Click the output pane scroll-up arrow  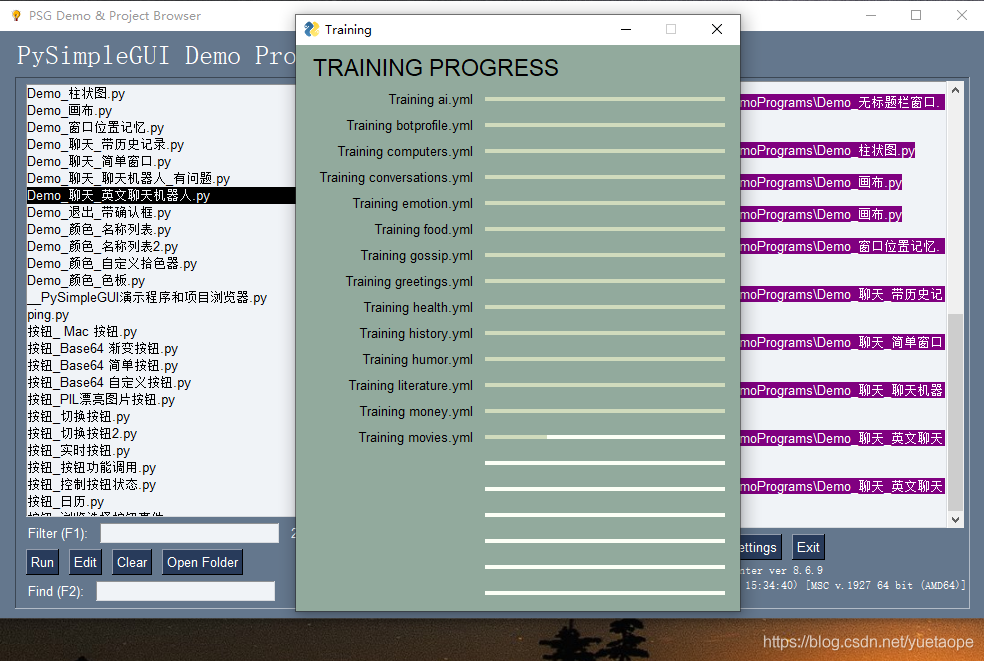[955, 90]
